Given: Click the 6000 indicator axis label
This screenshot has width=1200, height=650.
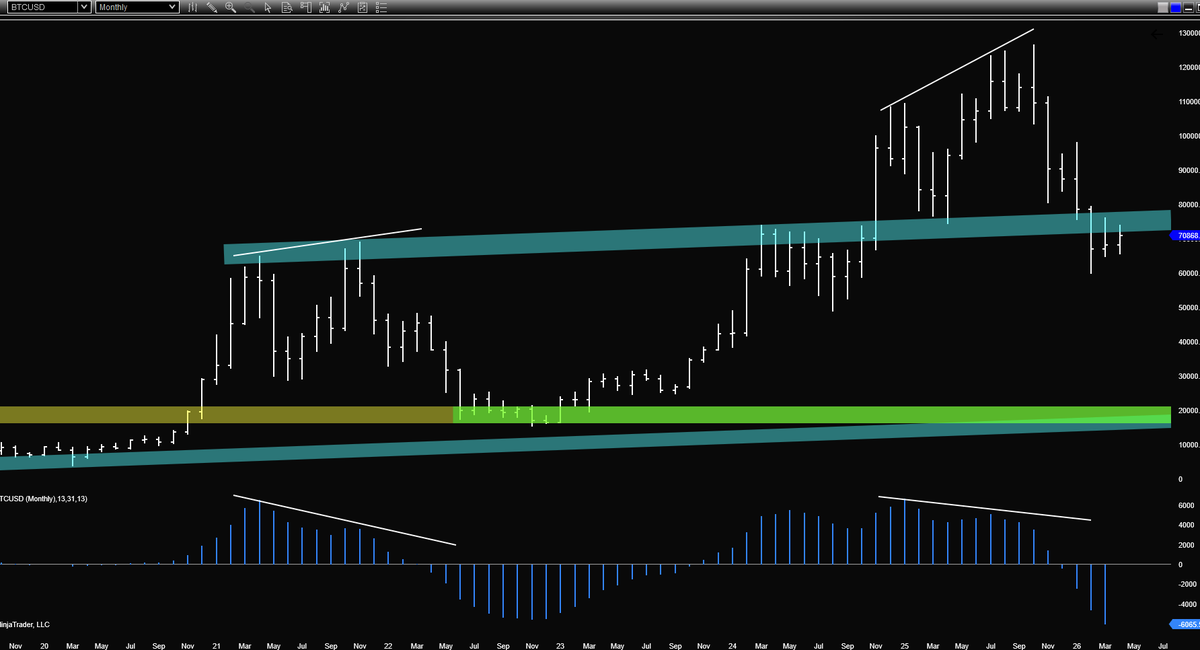Looking at the screenshot, I should pyautogui.click(x=1188, y=506).
